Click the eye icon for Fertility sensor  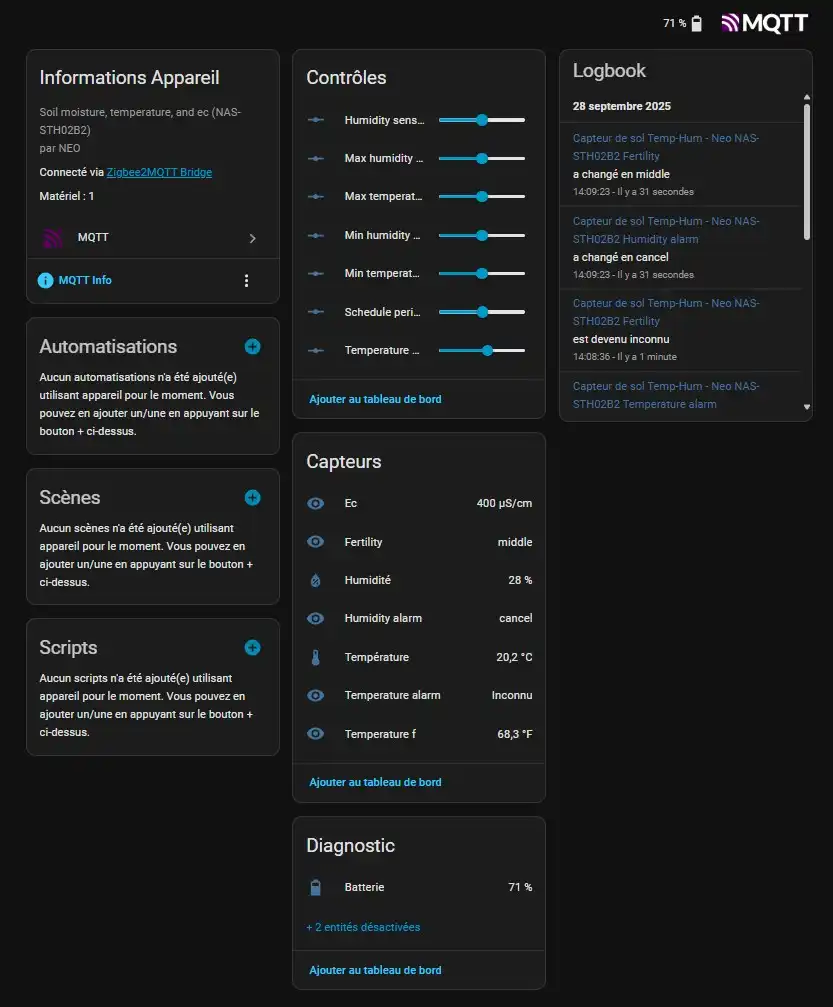coord(316,542)
